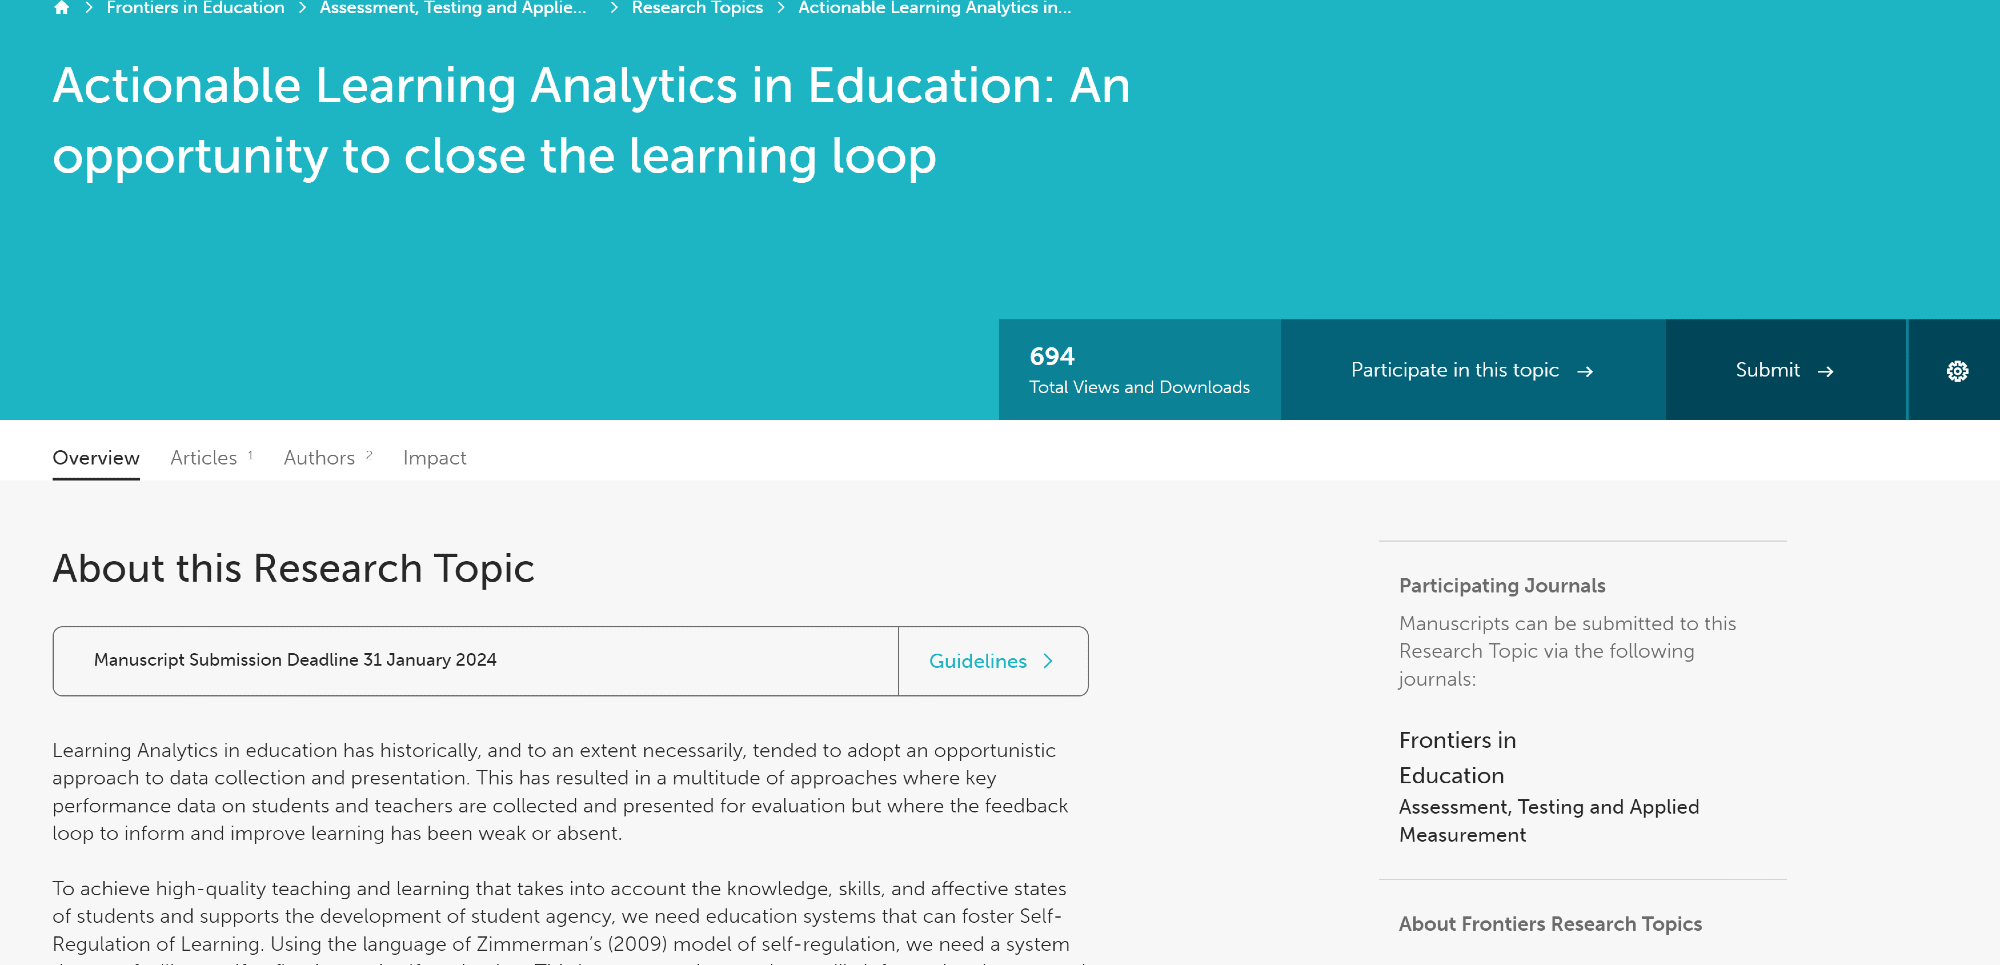Click Participate in this topic button
This screenshot has width=2000, height=965.
click(1455, 370)
